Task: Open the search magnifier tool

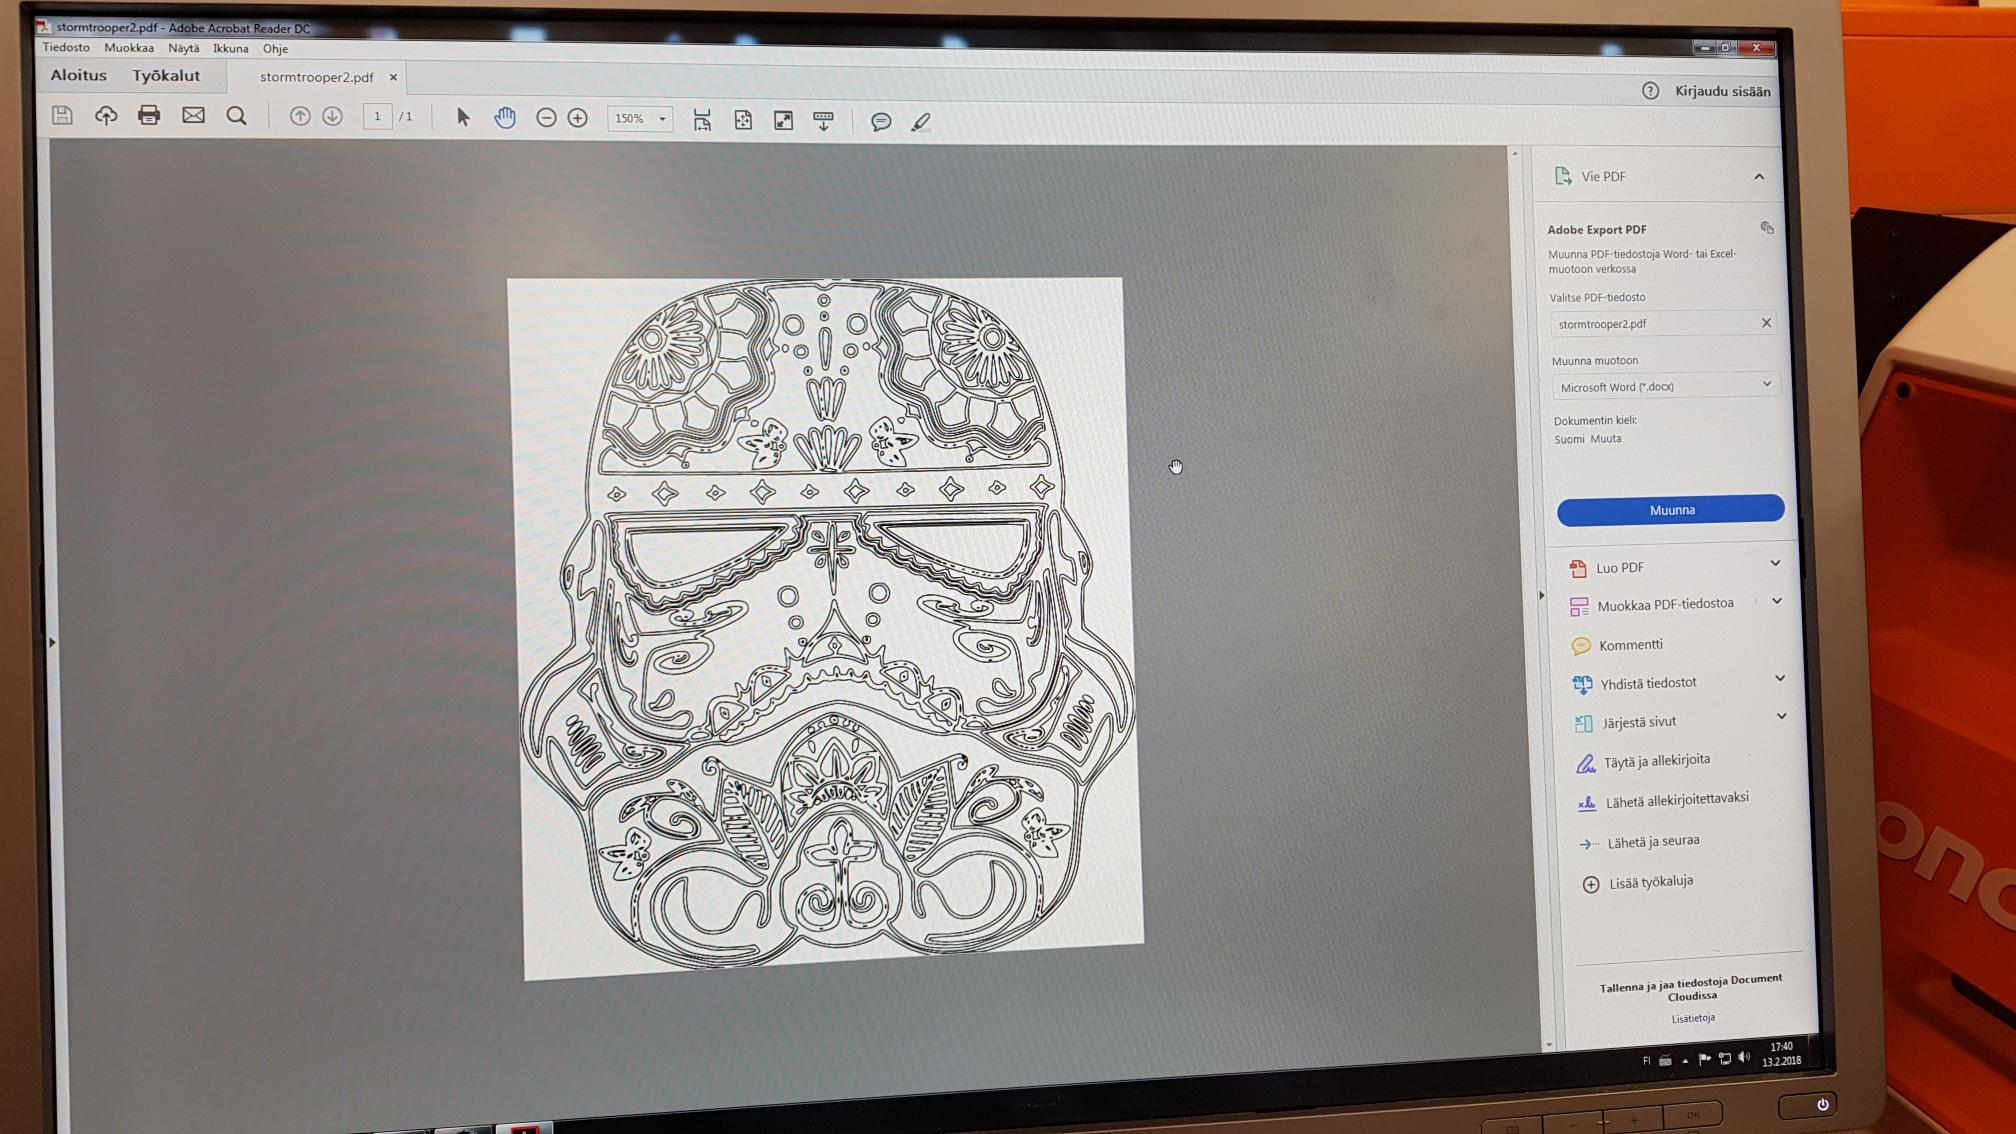Action: [236, 116]
